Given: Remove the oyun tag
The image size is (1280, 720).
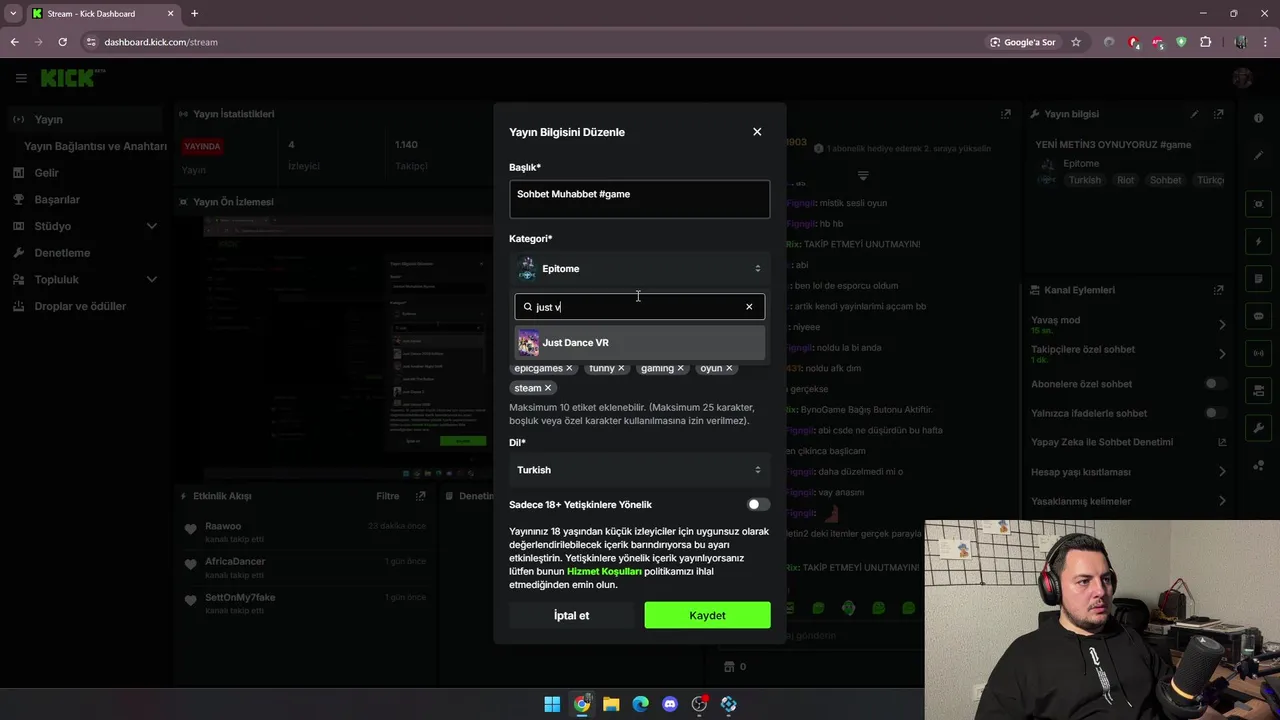Looking at the screenshot, I should coord(729,368).
